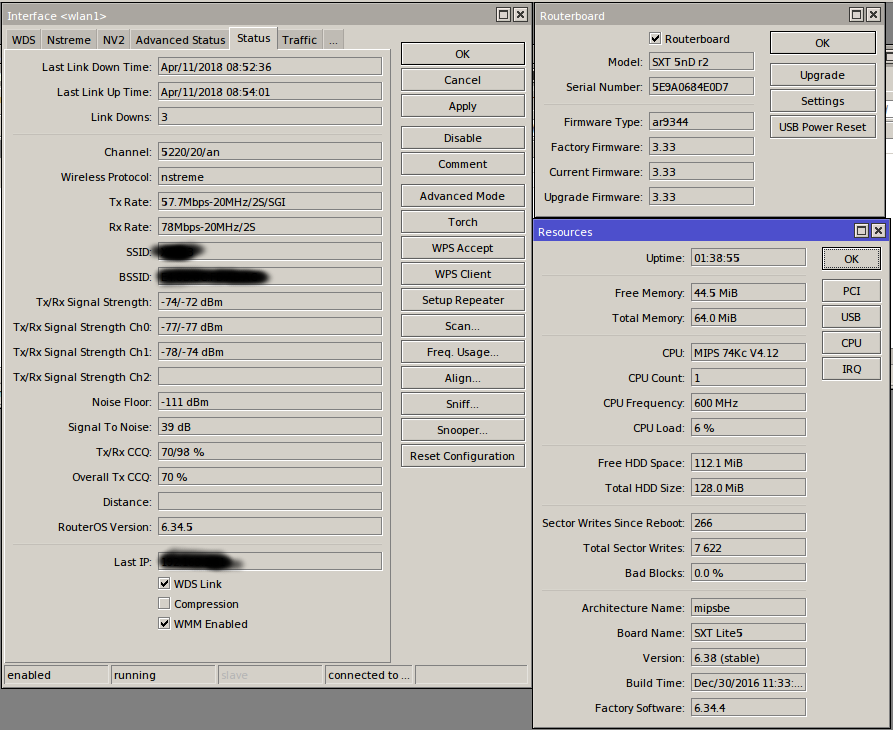Switch to Advanced Mode
Viewport: 893px width, 730px height.
coord(462,196)
